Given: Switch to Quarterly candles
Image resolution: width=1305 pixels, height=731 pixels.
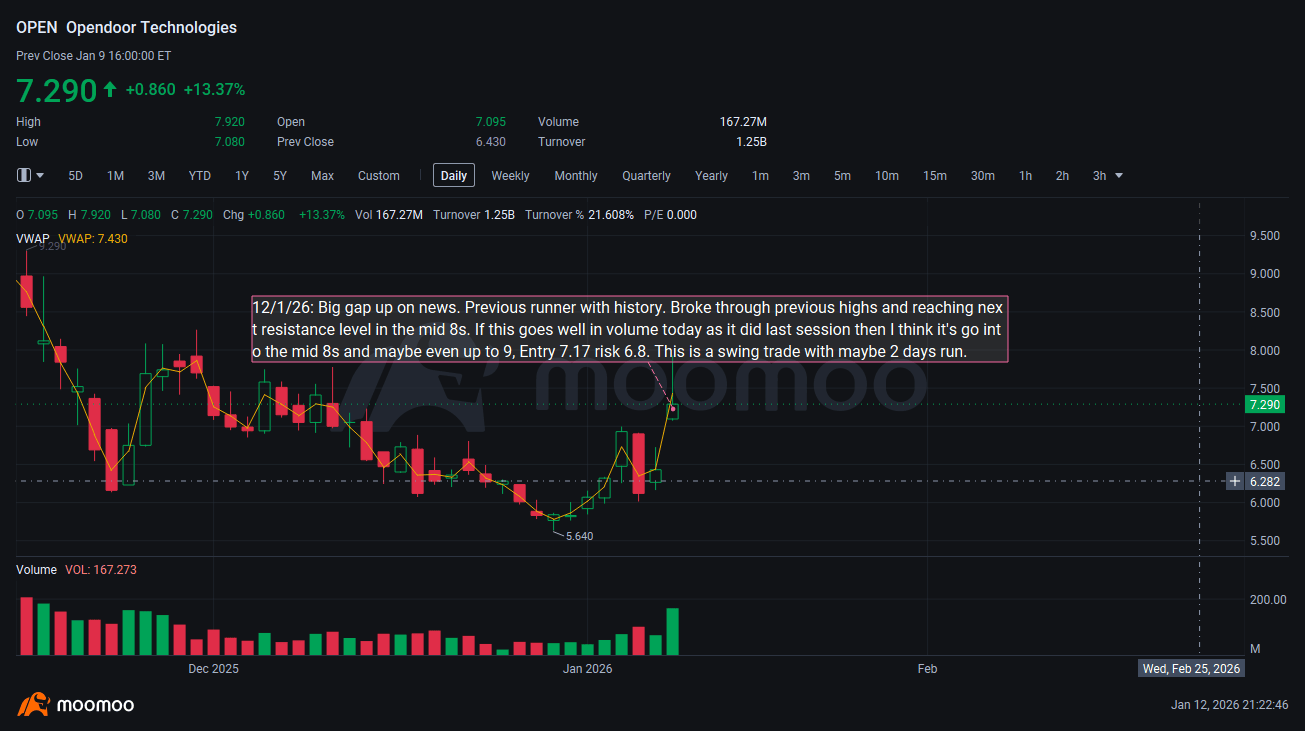Looking at the screenshot, I should click(x=646, y=176).
